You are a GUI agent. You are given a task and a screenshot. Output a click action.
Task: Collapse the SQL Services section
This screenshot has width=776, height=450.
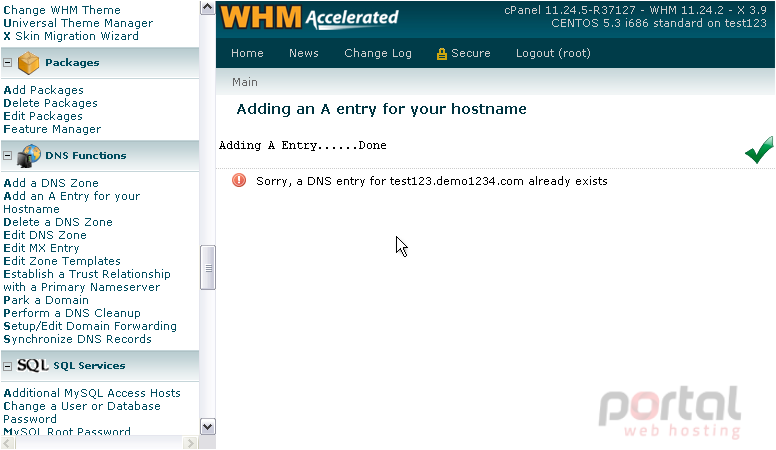click(7, 366)
